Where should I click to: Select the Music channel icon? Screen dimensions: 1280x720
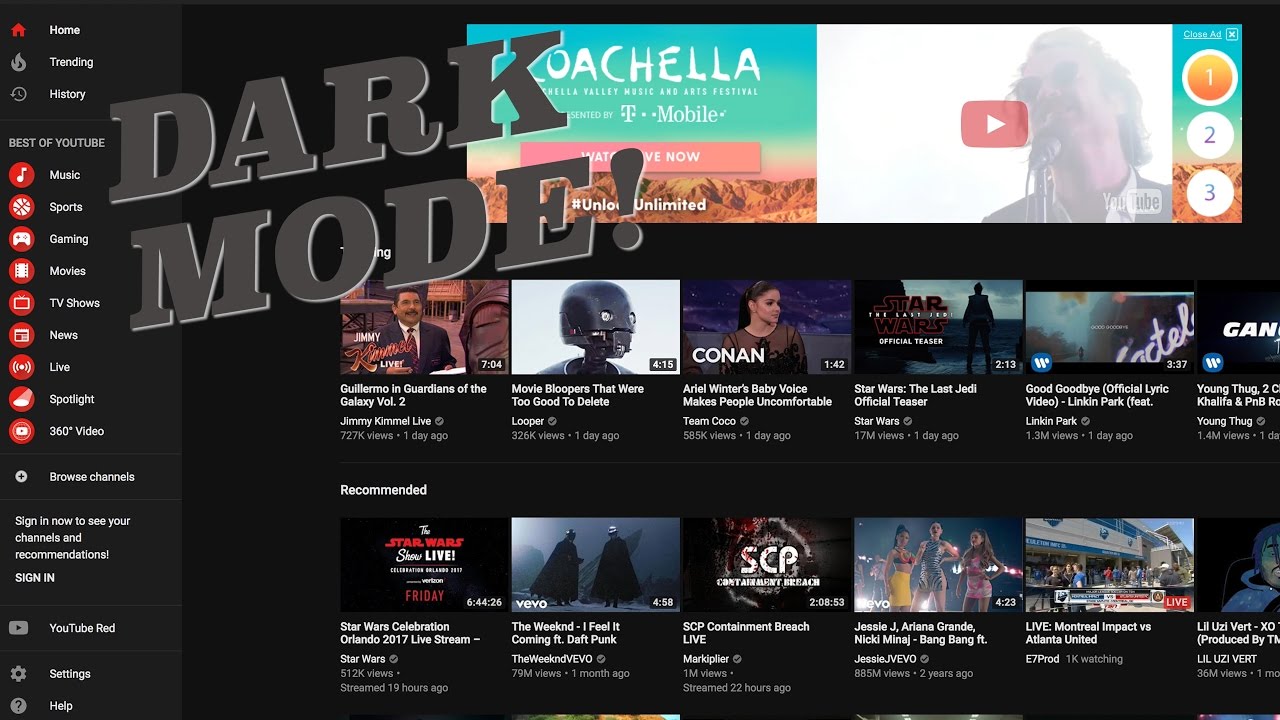click(21, 175)
